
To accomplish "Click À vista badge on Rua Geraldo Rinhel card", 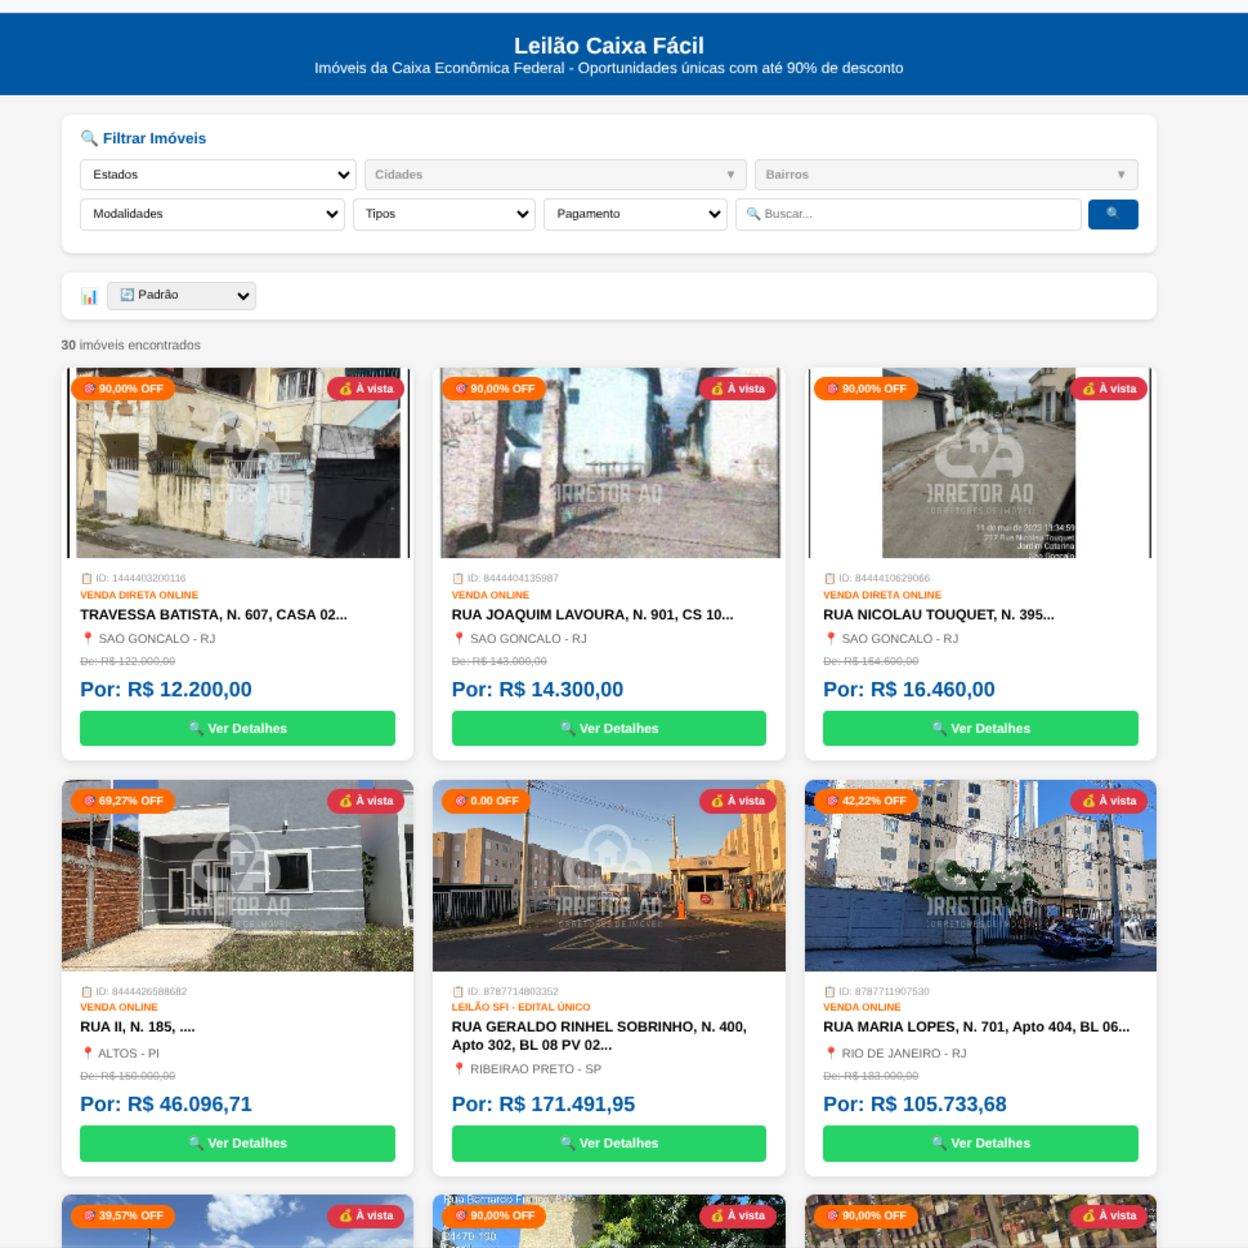I will click(738, 801).
